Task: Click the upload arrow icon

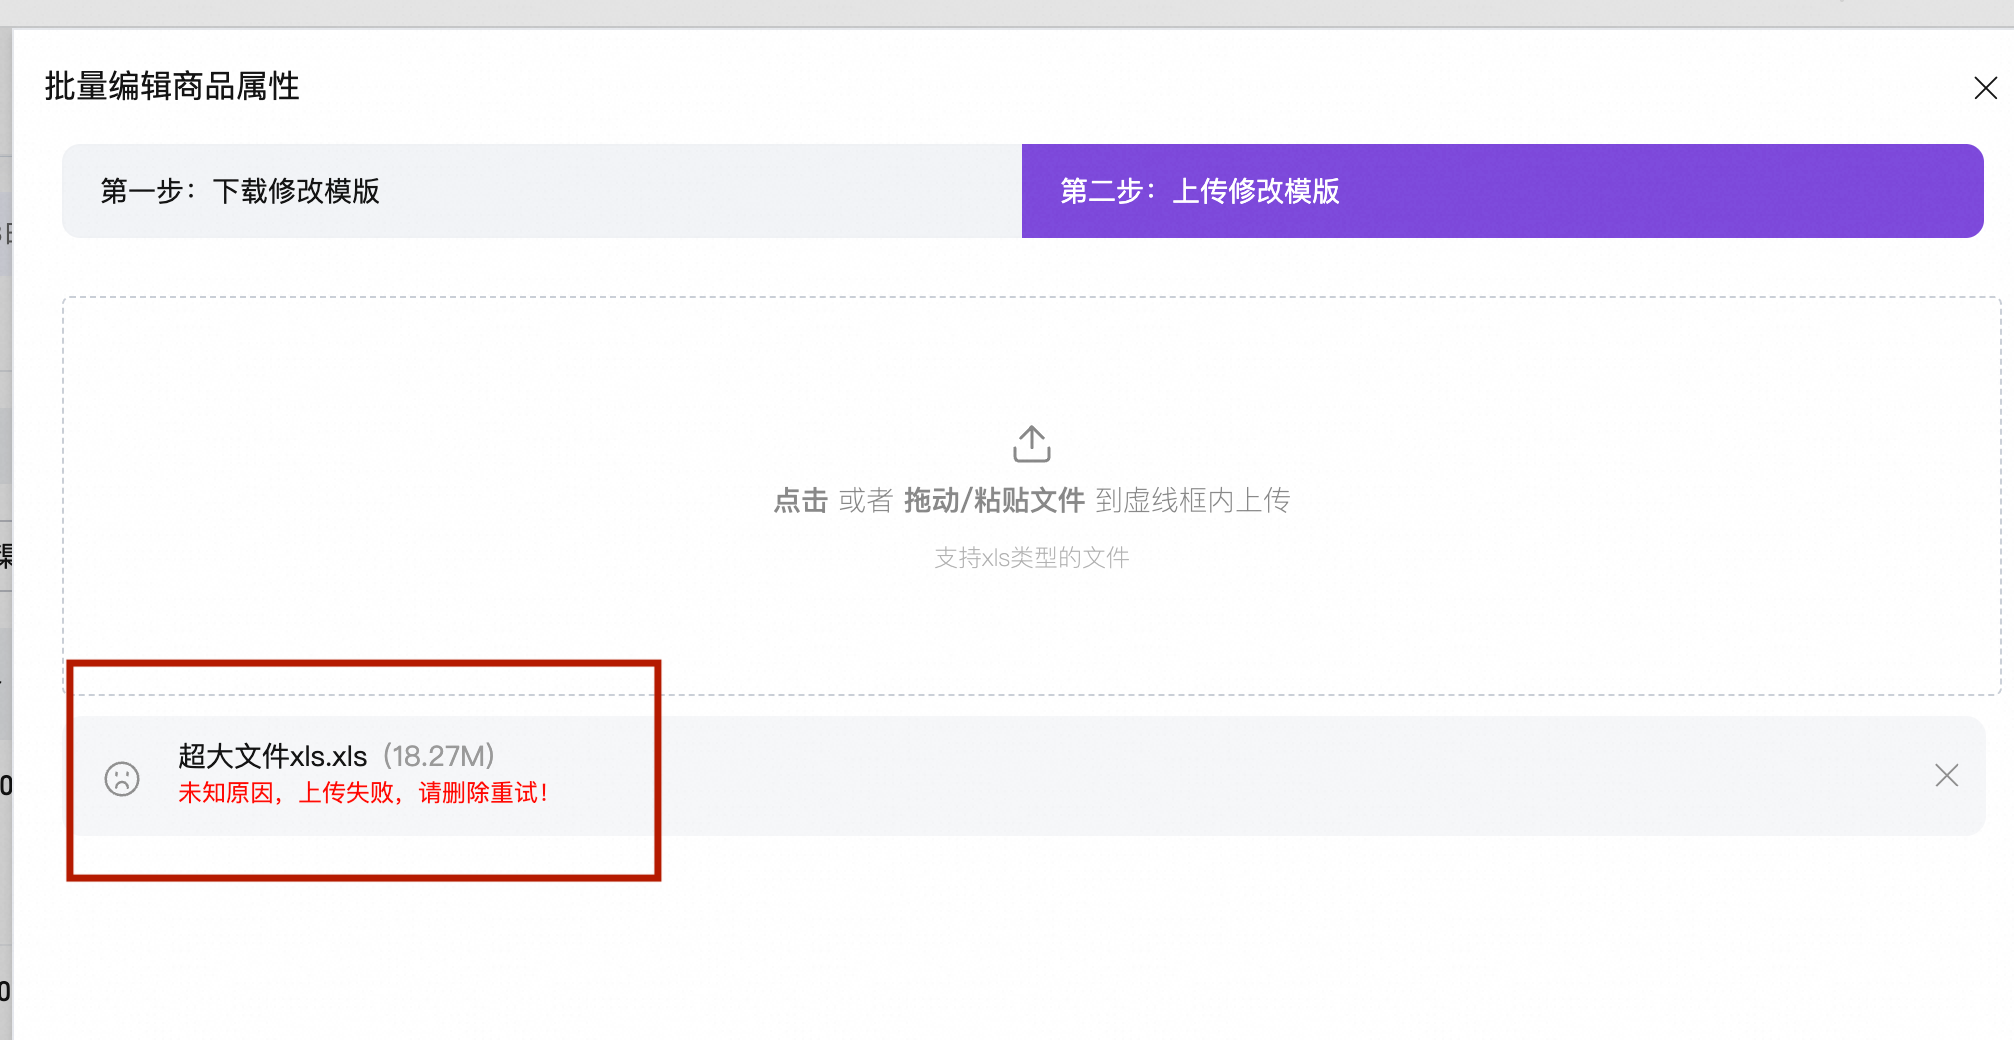Action: (1031, 444)
